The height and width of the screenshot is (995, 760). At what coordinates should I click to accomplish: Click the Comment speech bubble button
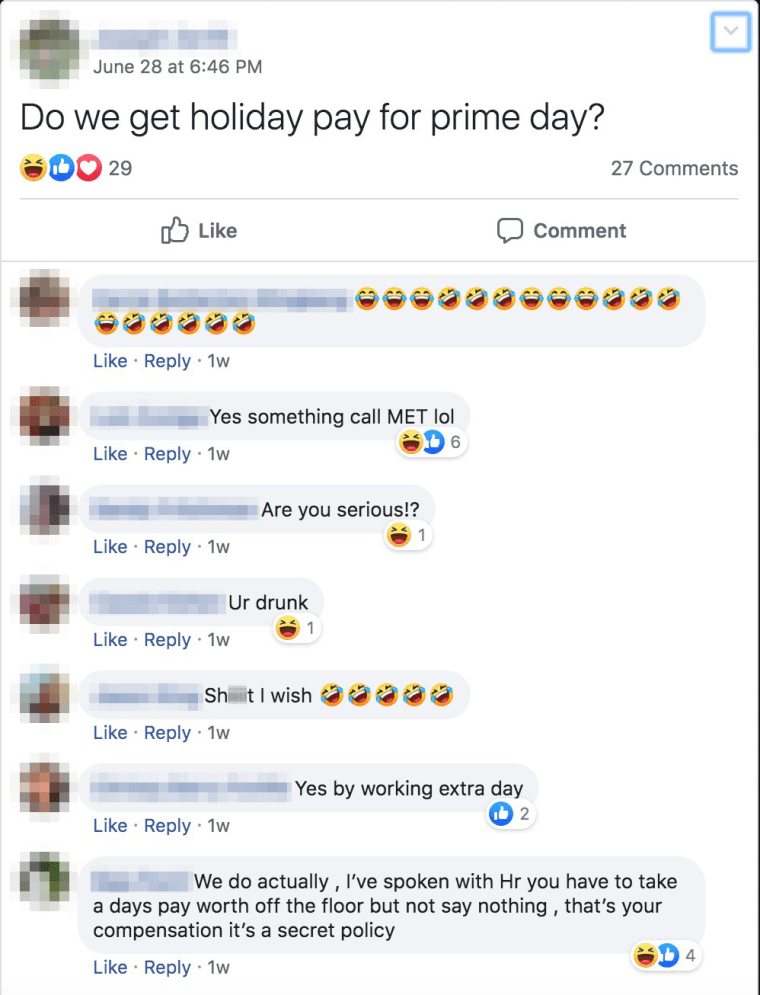[x=561, y=230]
